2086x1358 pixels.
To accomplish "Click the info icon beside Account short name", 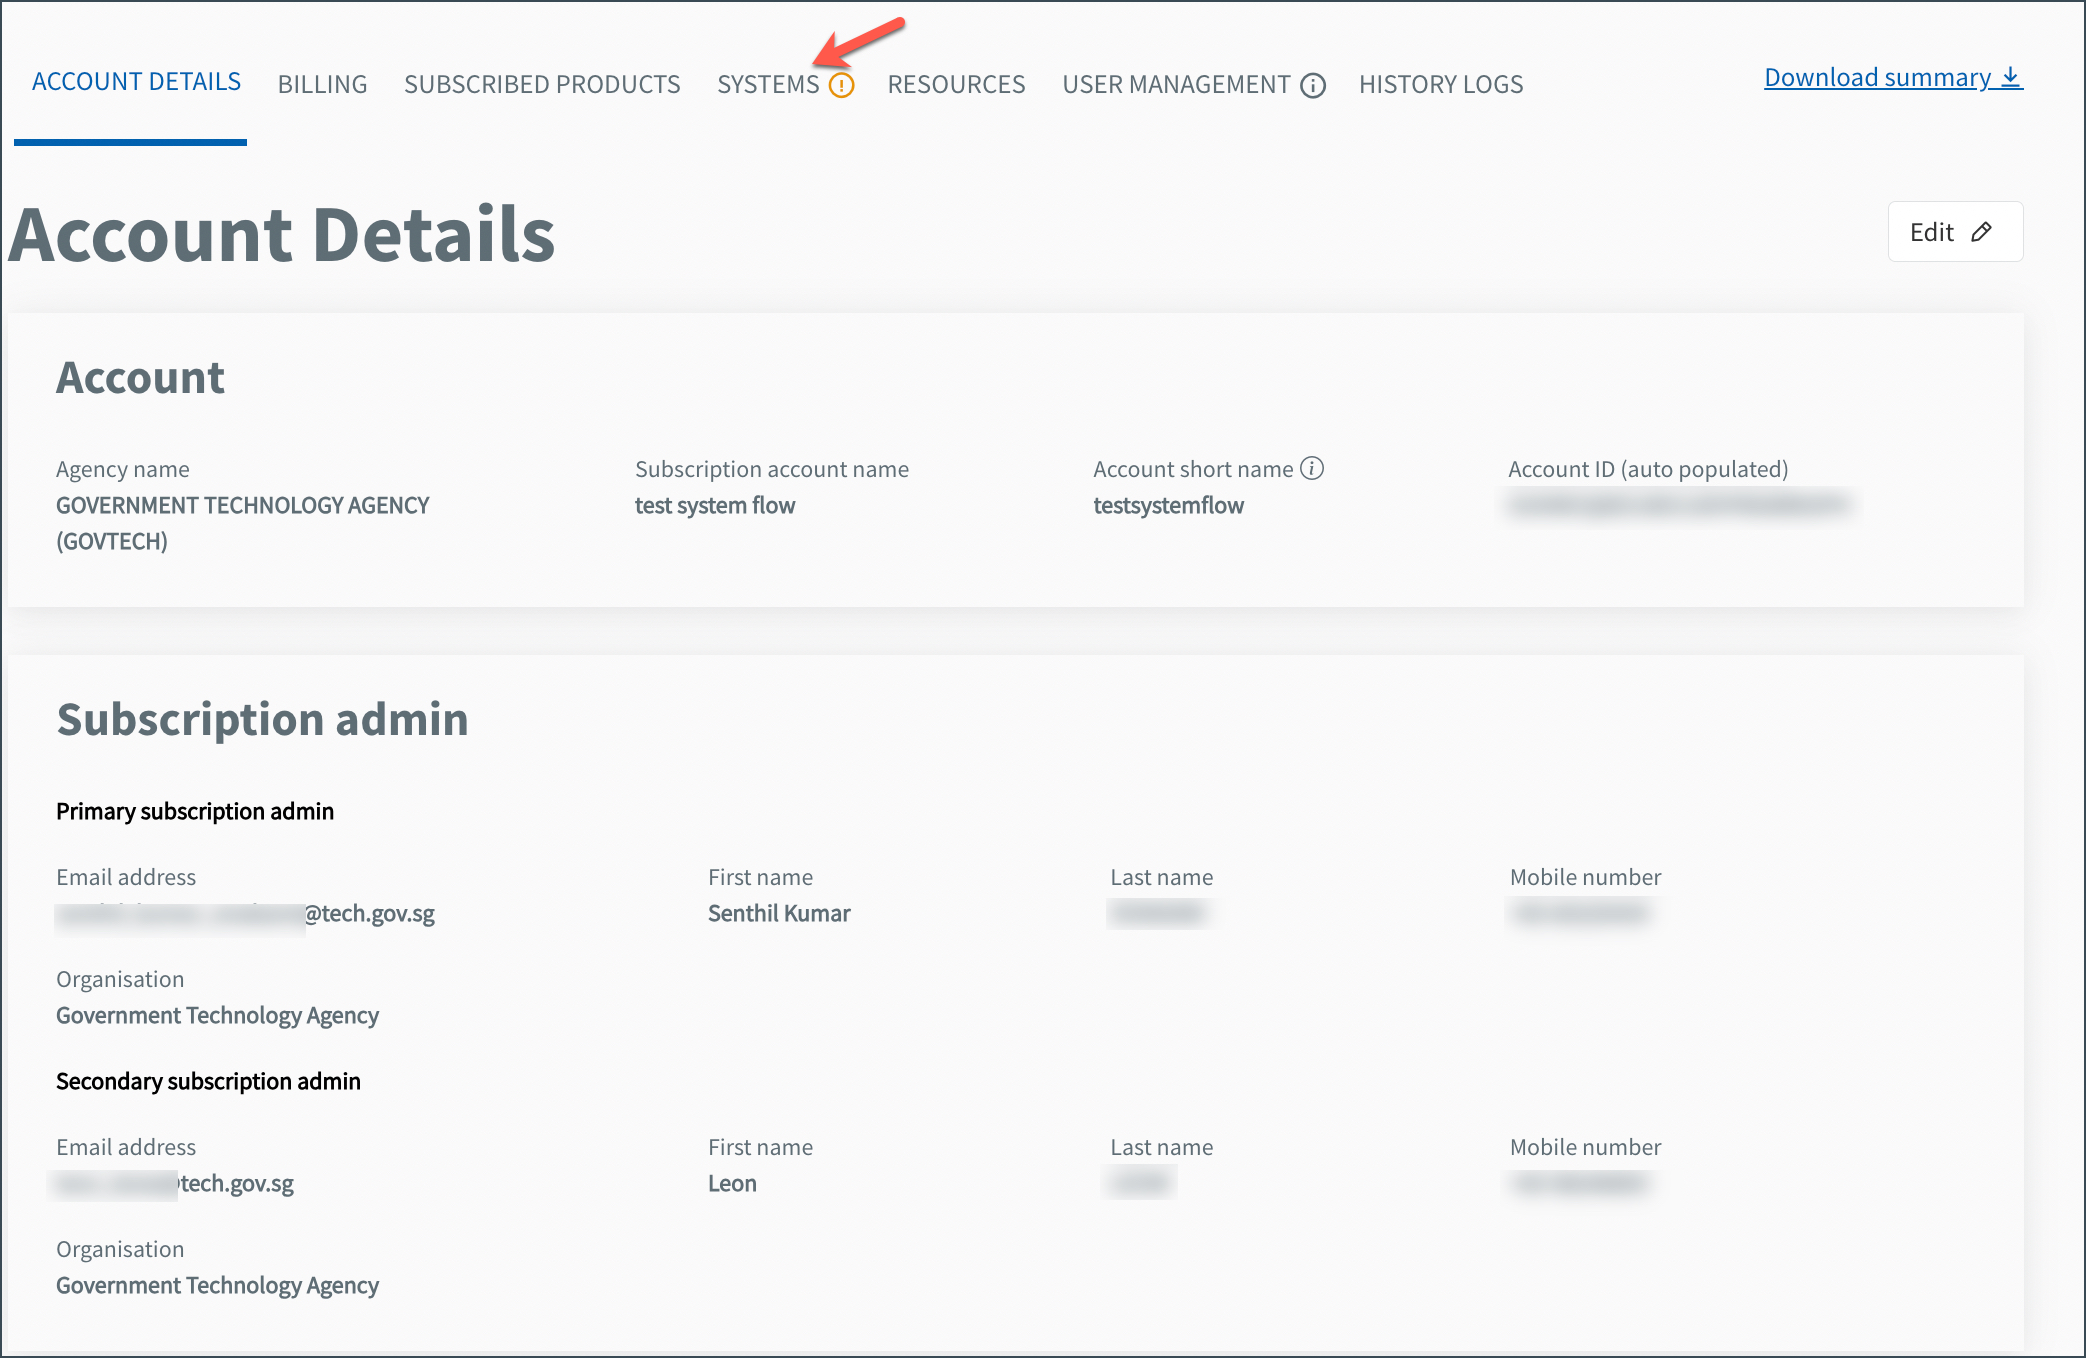I will coord(1312,468).
